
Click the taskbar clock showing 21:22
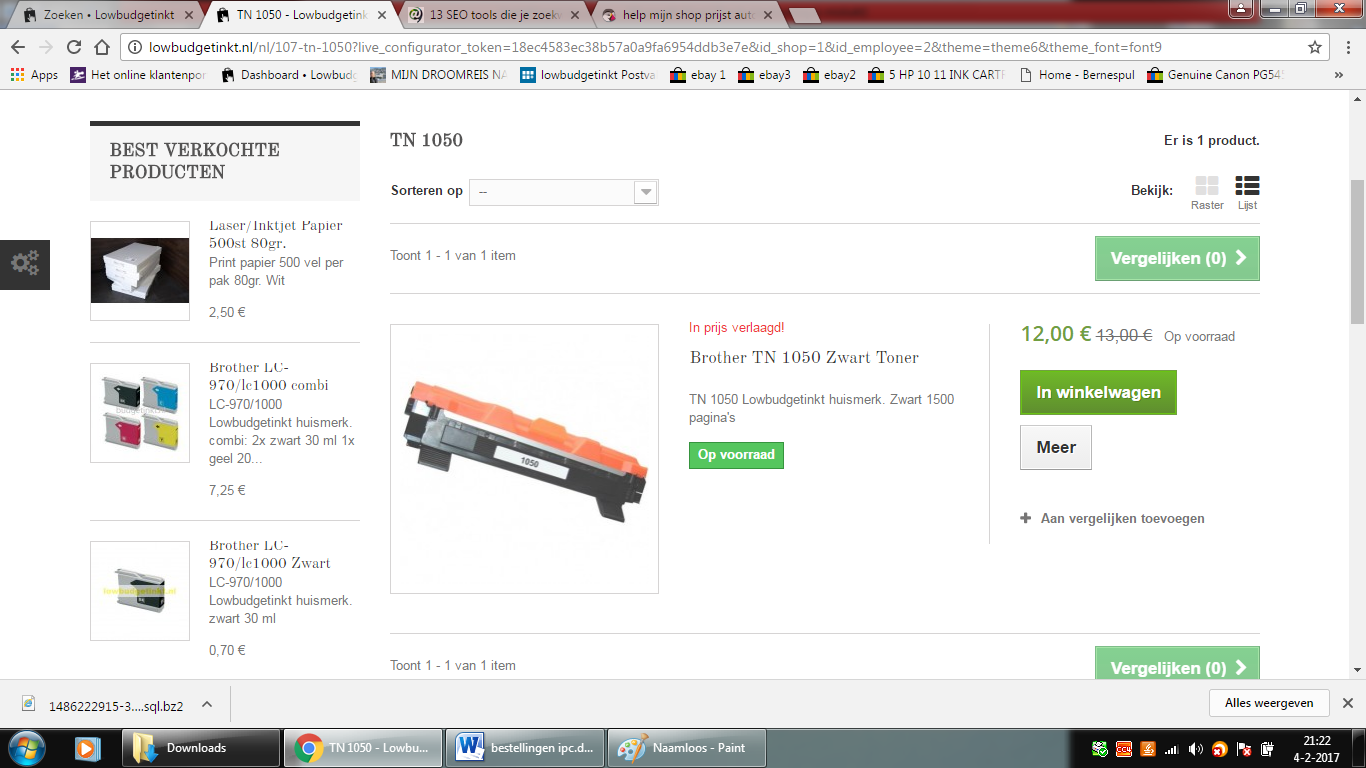(1317, 748)
